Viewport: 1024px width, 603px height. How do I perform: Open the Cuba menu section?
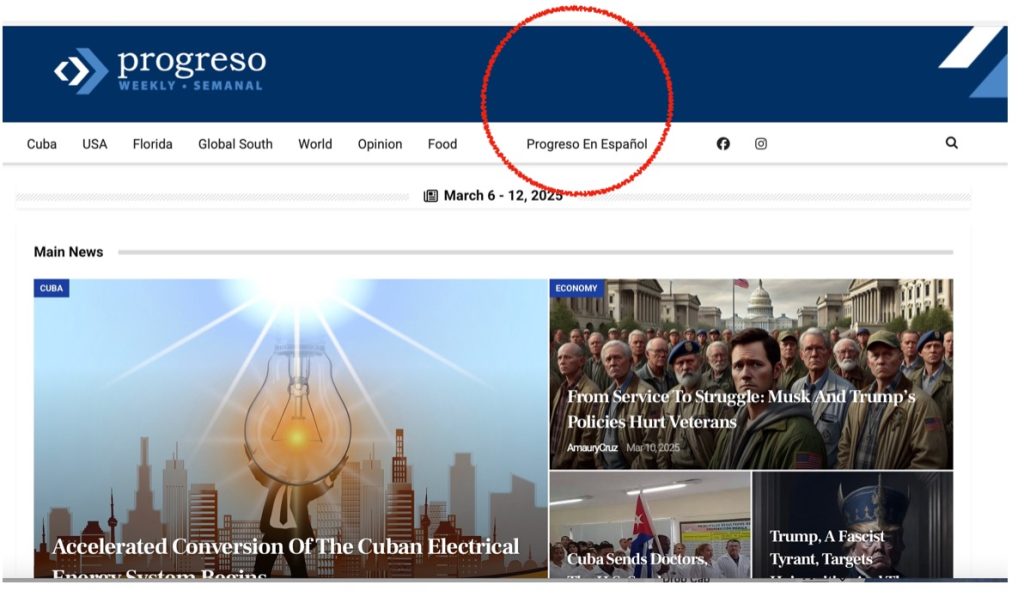42,144
